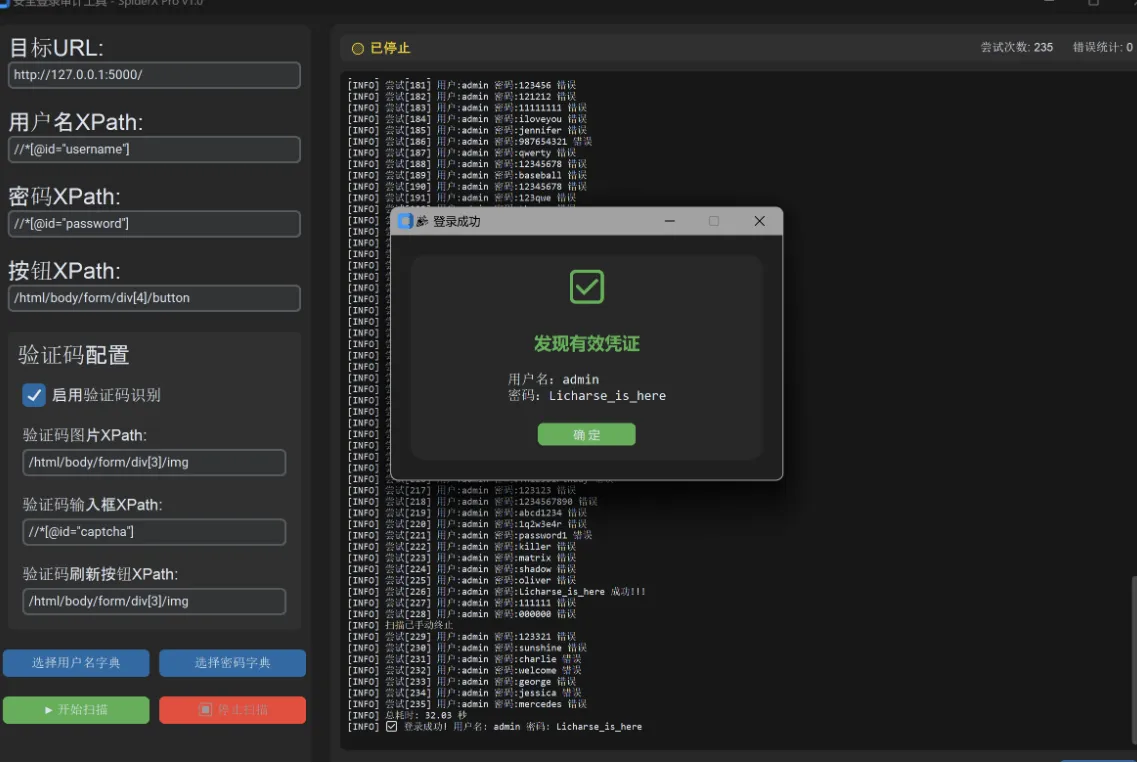The width and height of the screenshot is (1137, 763).
Task: Click log line for password george
Action: point(462,682)
